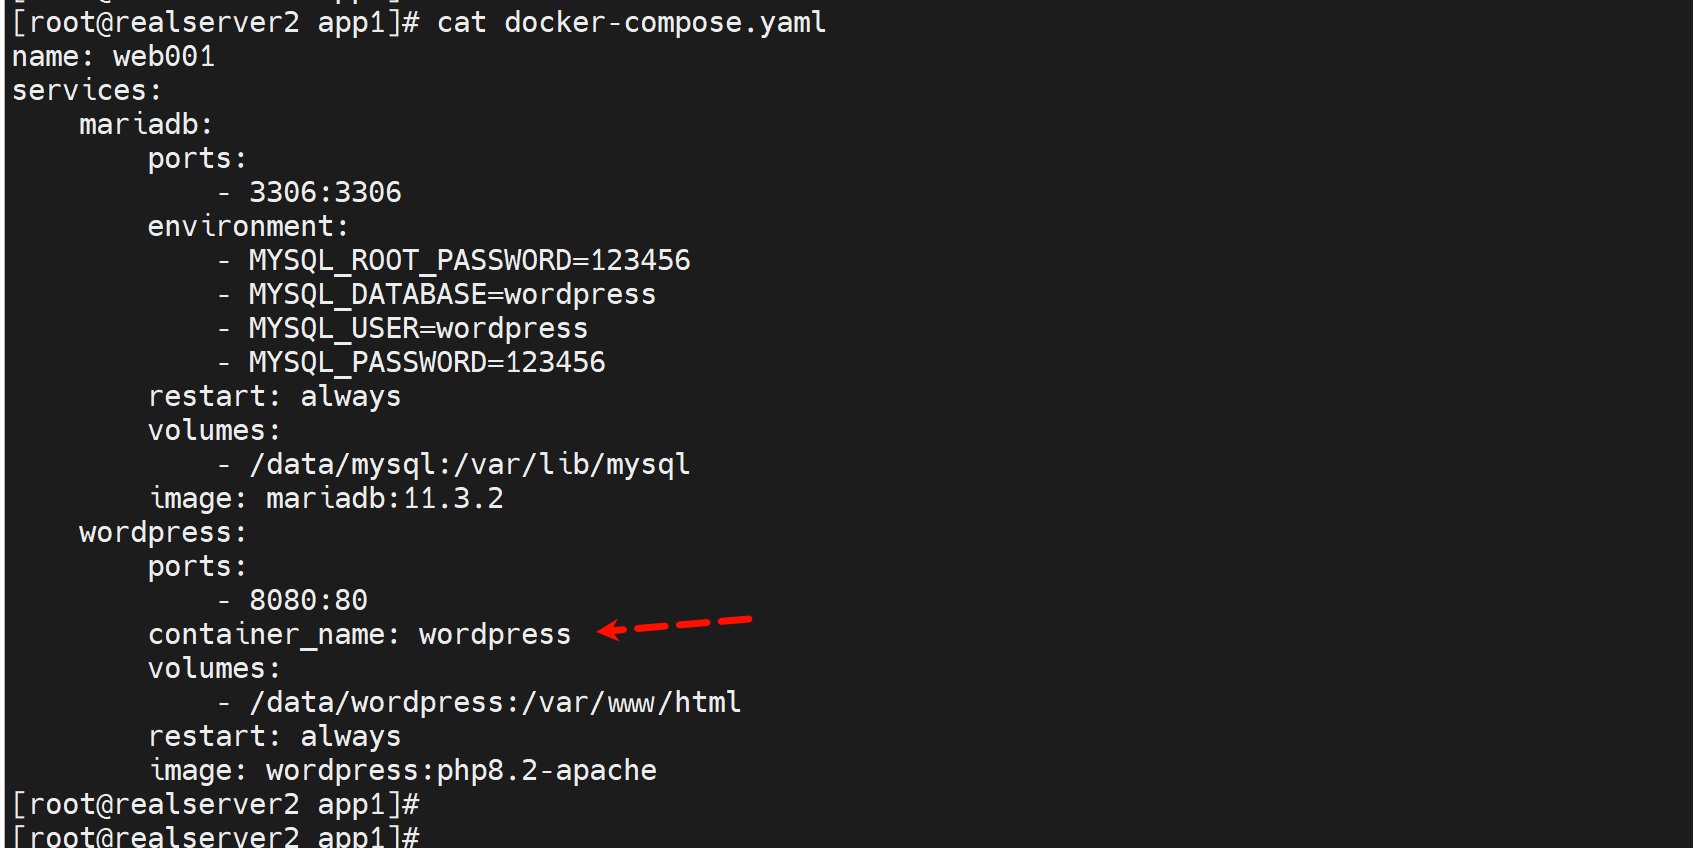This screenshot has width=1693, height=848.
Task: Click the 'mariadb:' service name
Action: tap(146, 125)
